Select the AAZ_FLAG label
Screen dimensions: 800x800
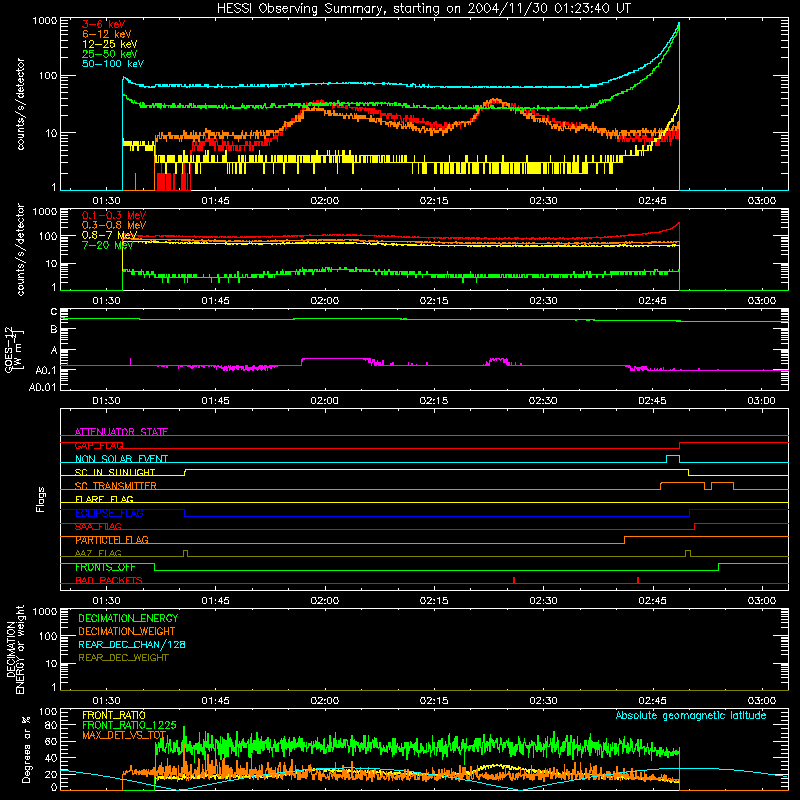(98, 553)
